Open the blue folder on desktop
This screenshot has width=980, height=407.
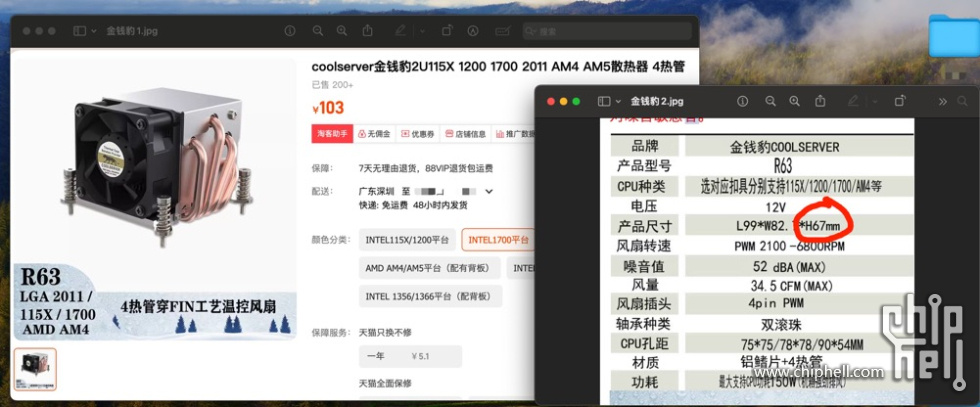point(954,36)
